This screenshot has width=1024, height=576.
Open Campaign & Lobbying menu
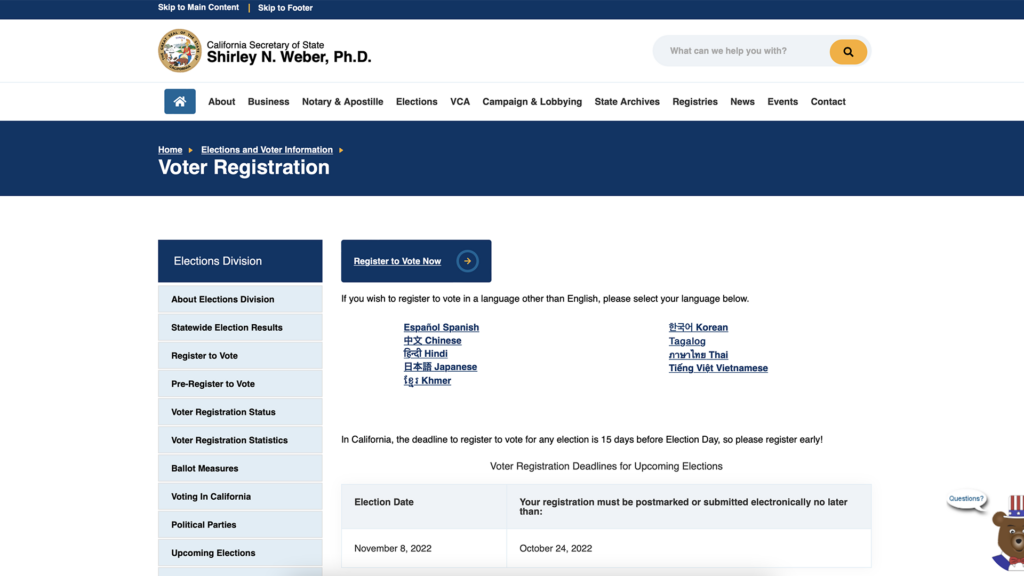tap(532, 102)
